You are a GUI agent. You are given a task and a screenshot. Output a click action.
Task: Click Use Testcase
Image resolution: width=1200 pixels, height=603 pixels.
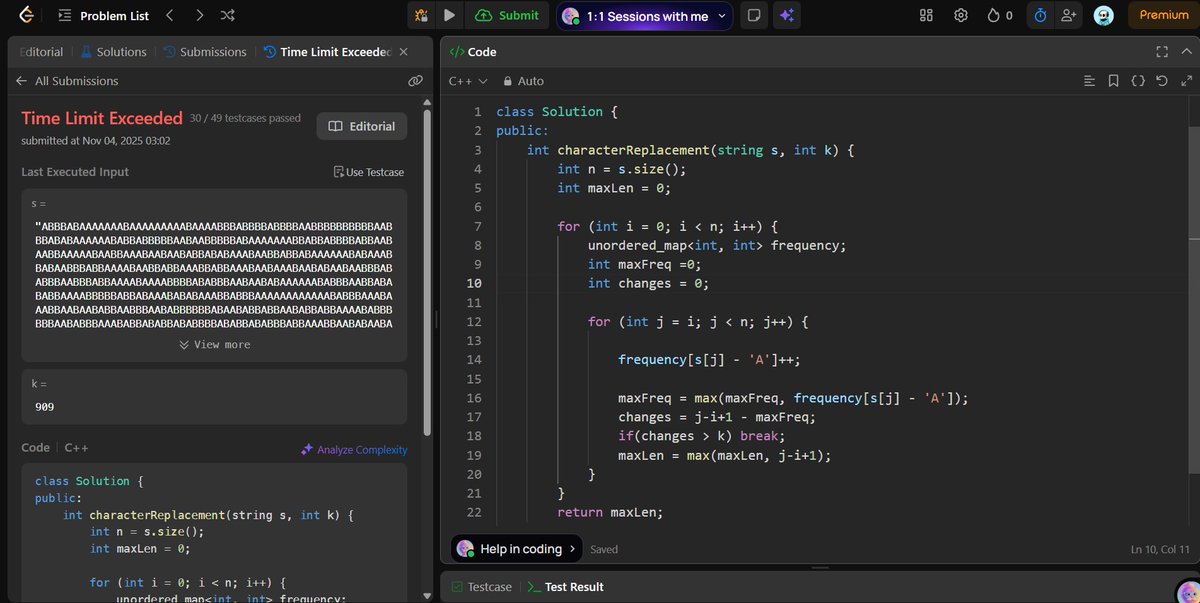pos(369,172)
